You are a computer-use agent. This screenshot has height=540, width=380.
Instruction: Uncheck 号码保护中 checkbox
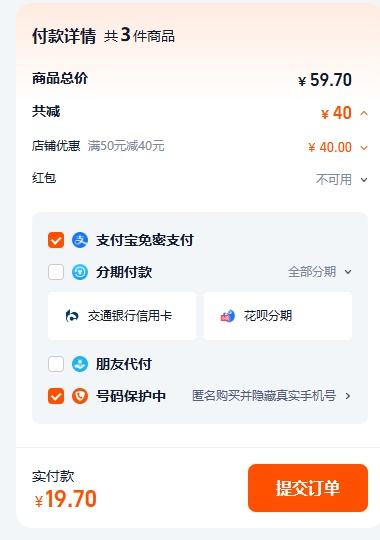point(56,396)
